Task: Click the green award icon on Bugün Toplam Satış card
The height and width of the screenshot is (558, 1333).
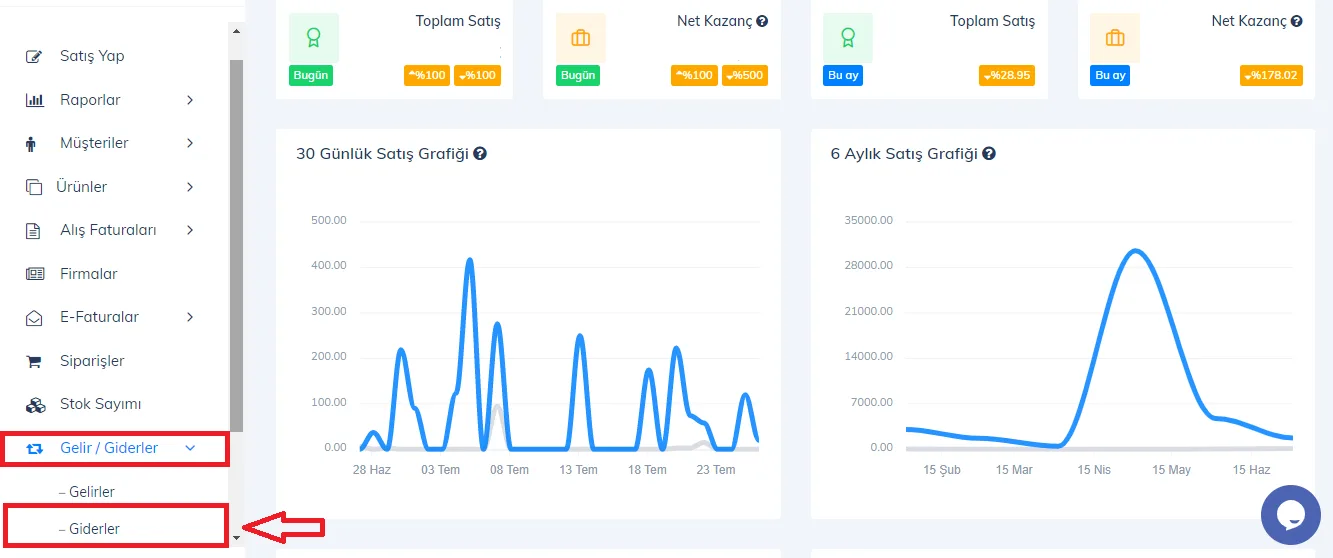Action: pyautogui.click(x=314, y=38)
